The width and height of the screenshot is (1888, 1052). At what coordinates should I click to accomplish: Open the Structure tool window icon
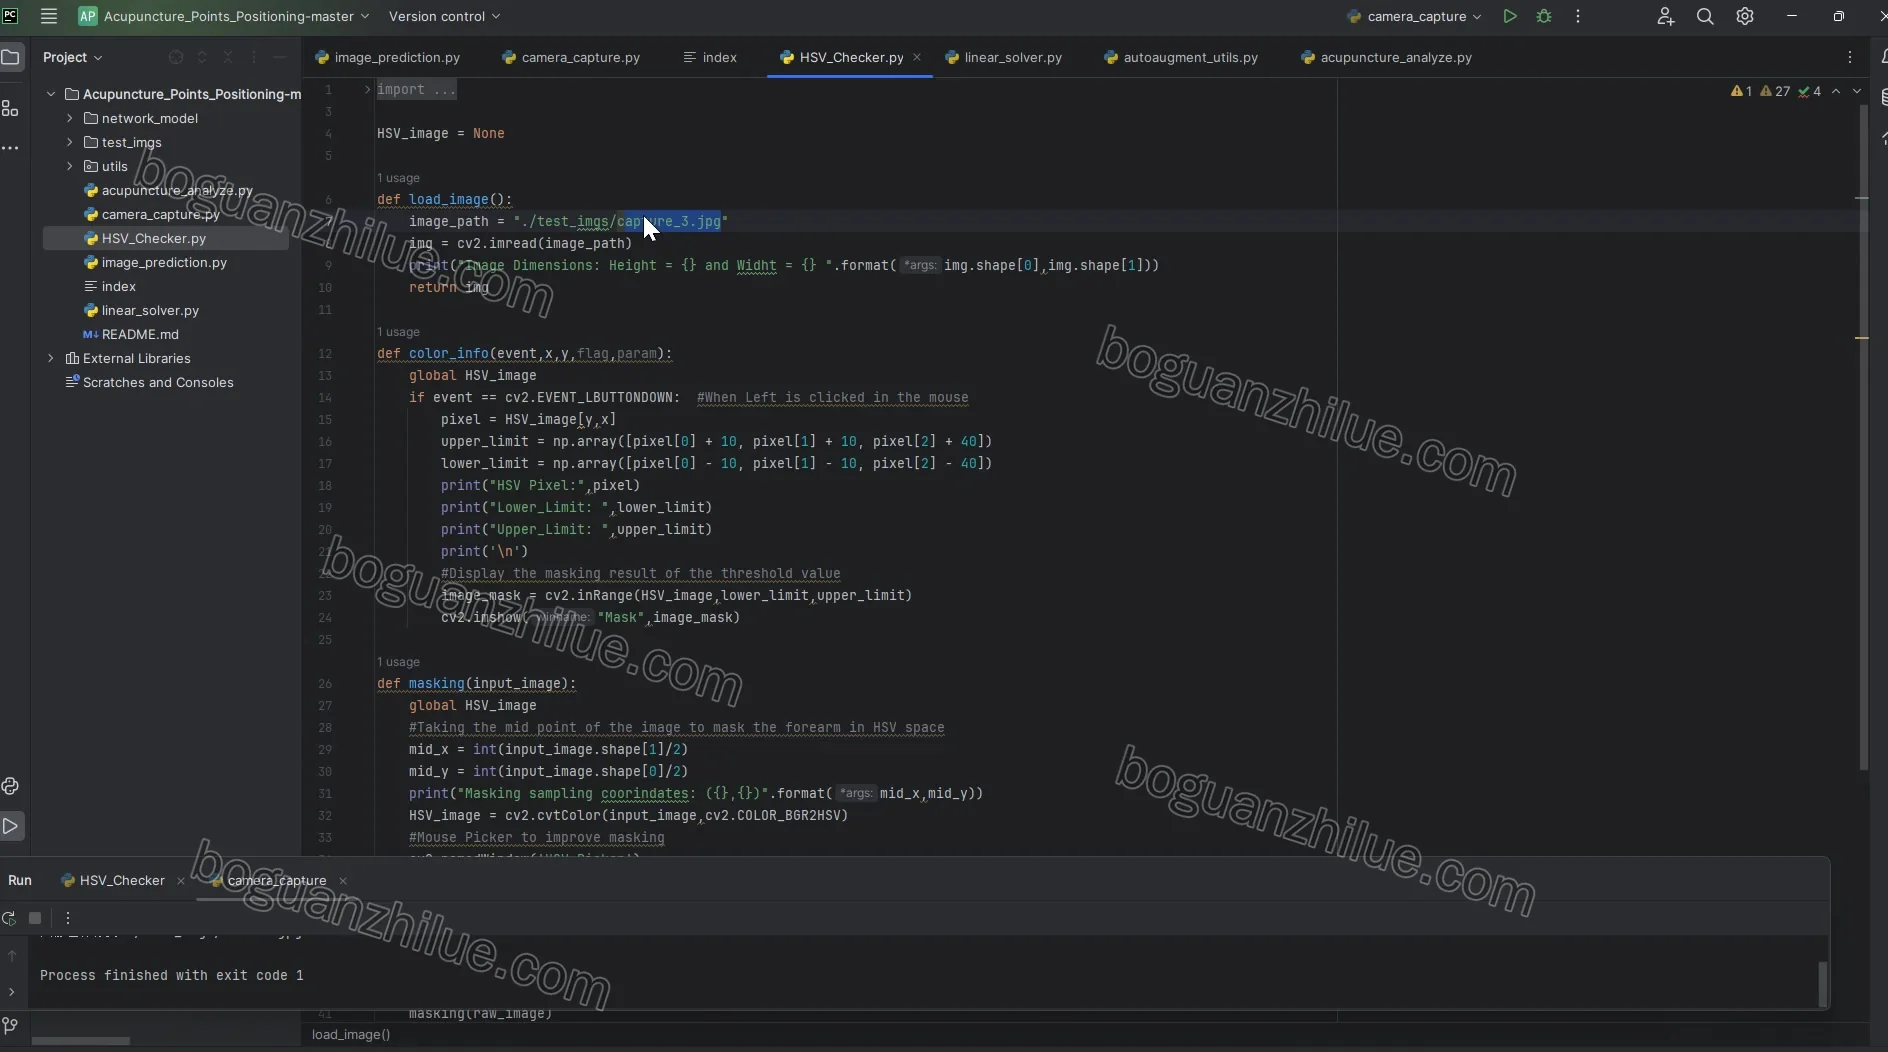11,108
